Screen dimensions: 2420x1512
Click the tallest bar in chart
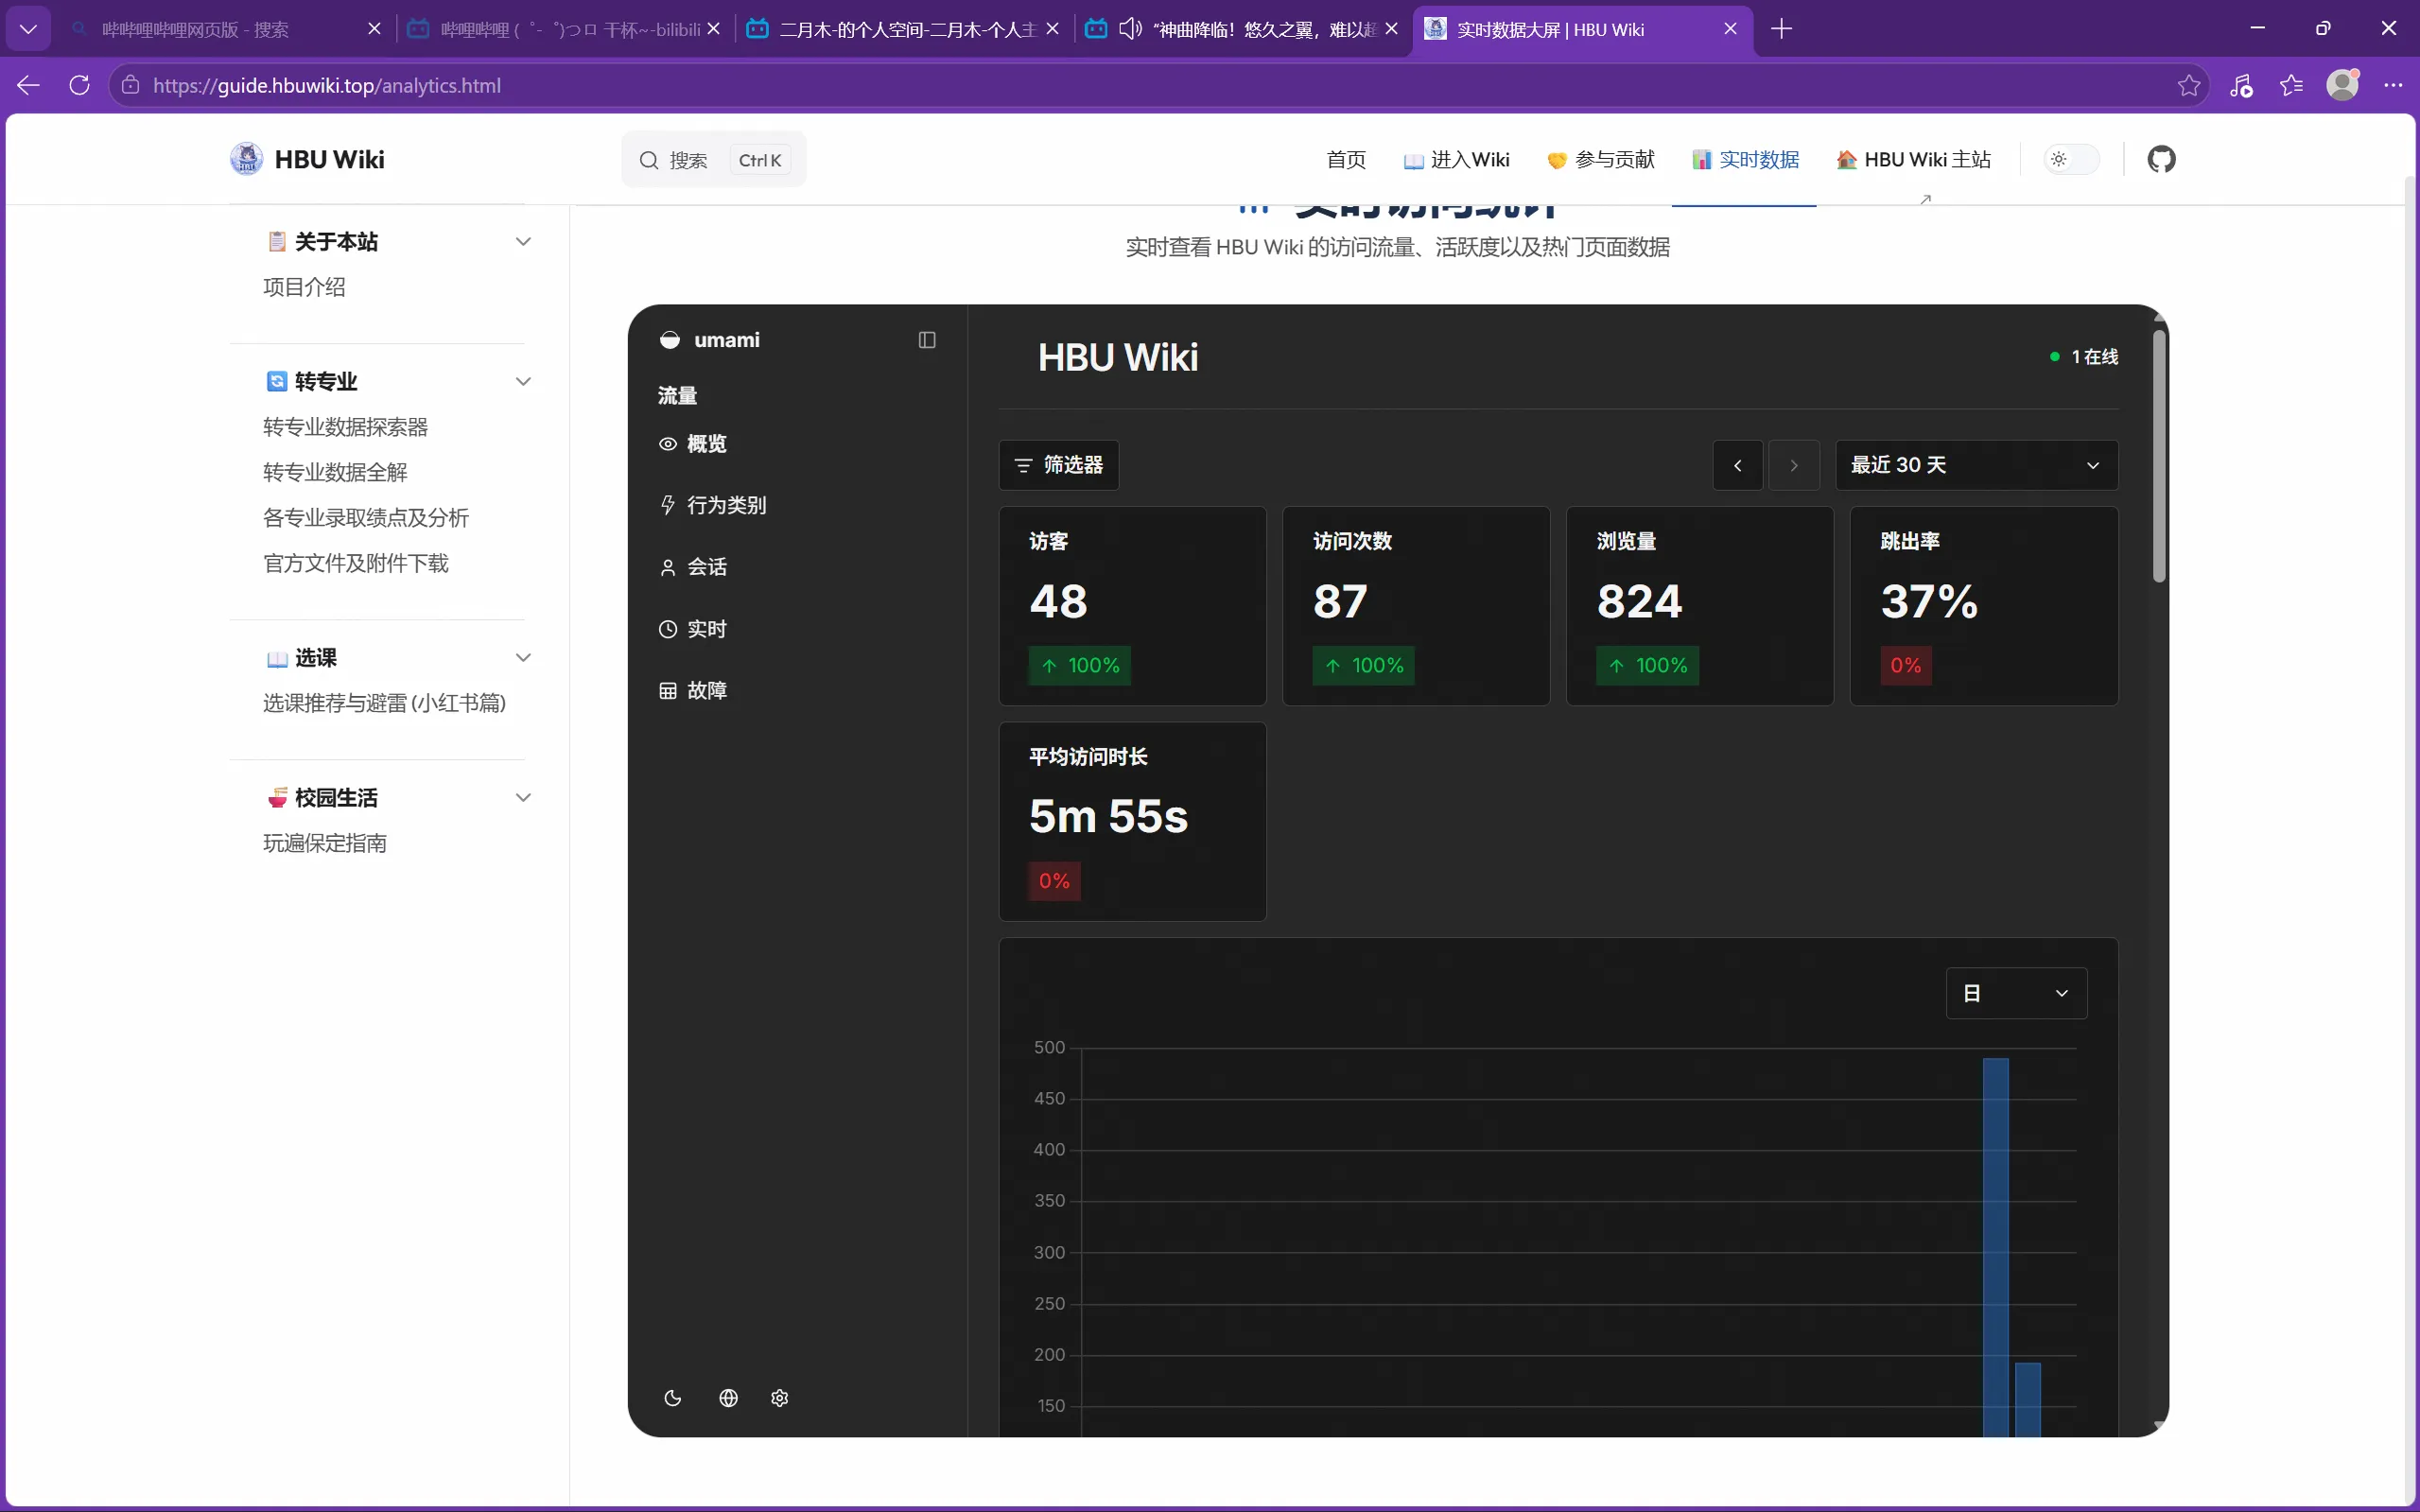tap(1995, 1247)
